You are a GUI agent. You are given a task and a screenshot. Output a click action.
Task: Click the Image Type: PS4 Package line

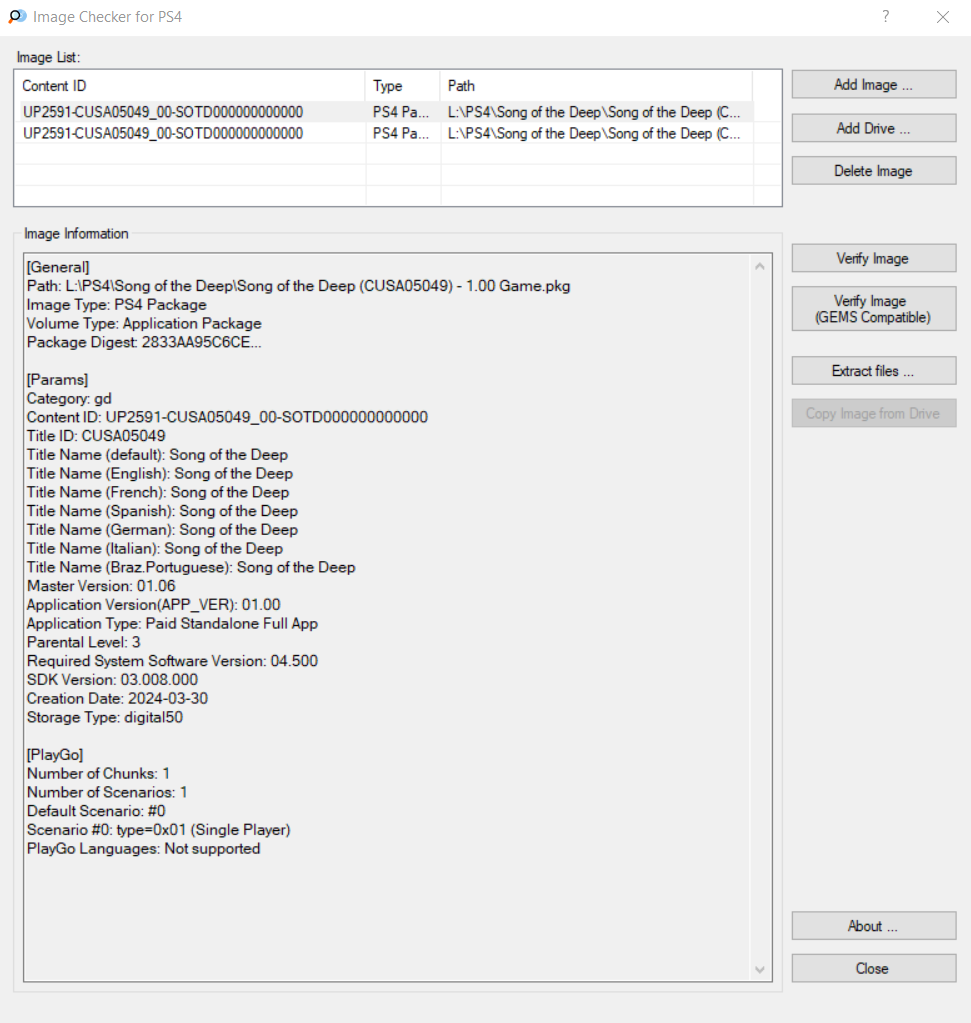[116, 305]
